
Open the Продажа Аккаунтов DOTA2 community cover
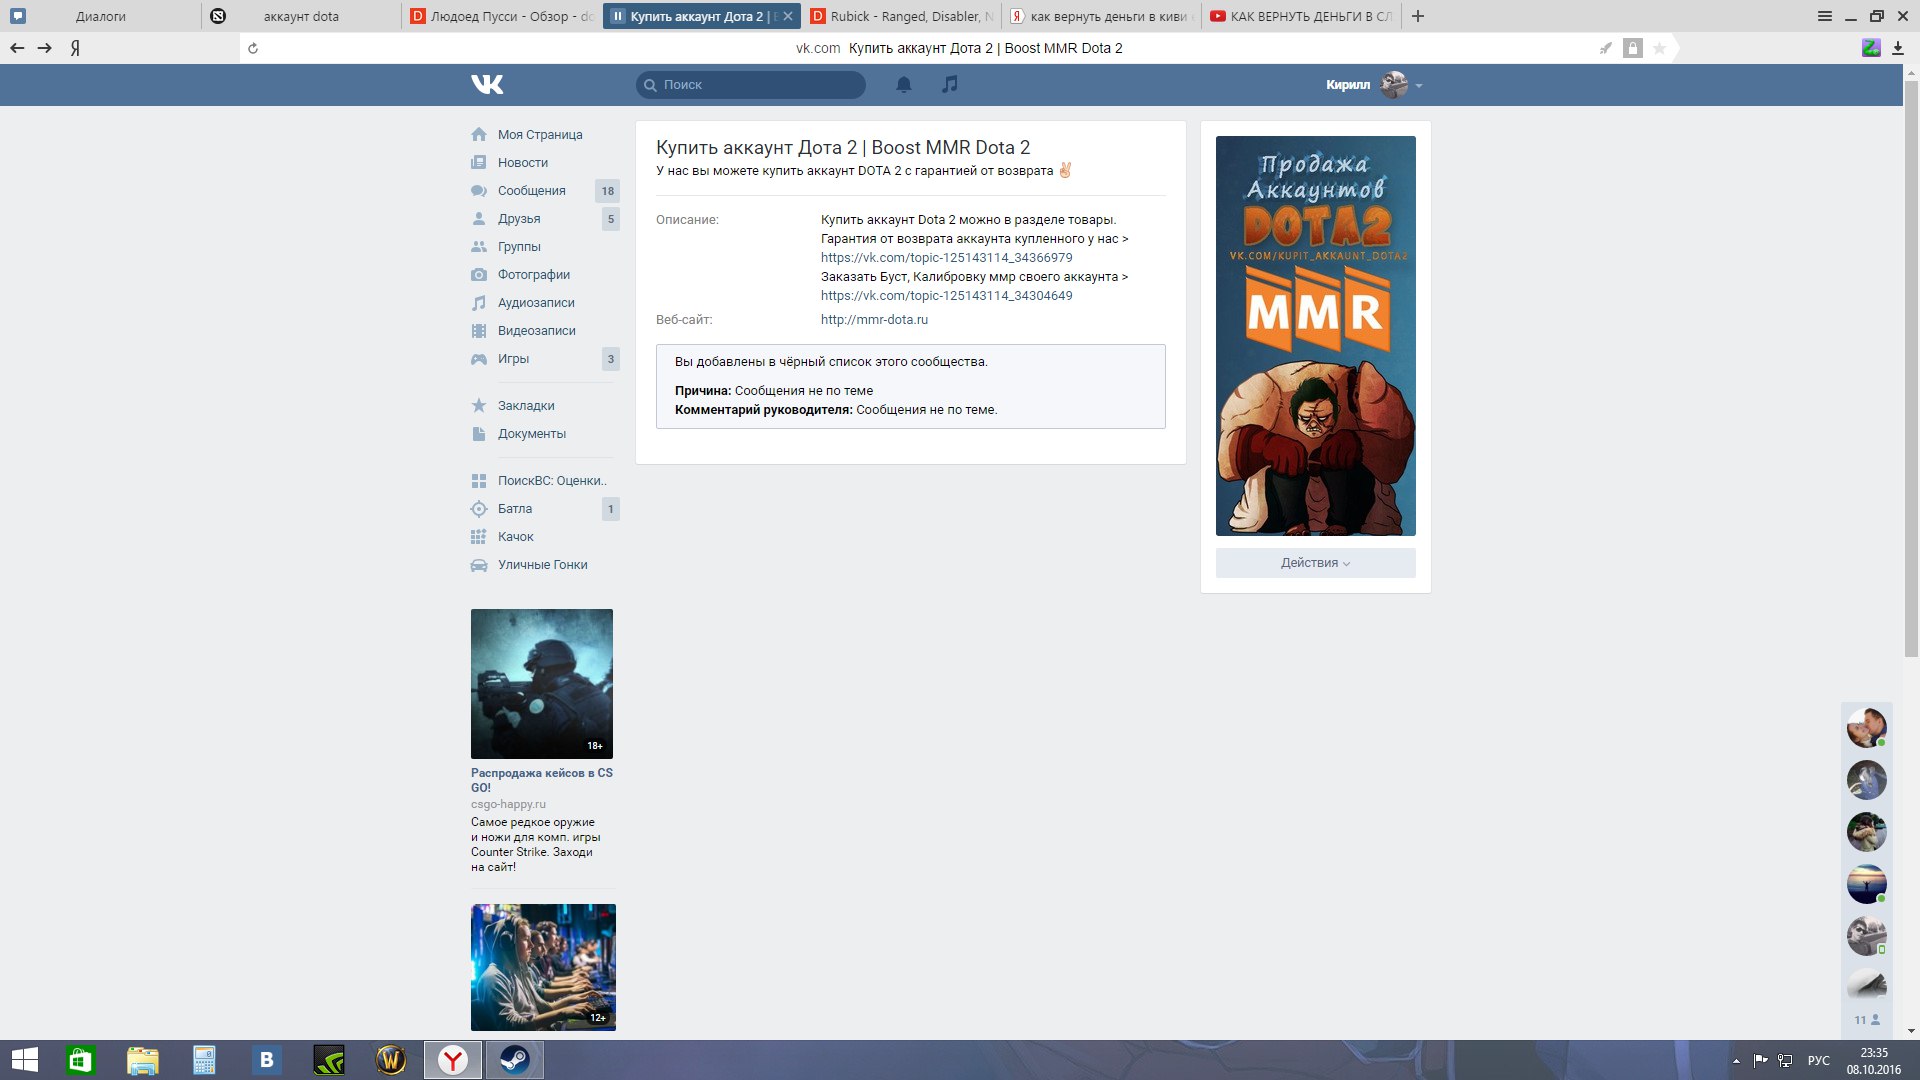(x=1315, y=336)
